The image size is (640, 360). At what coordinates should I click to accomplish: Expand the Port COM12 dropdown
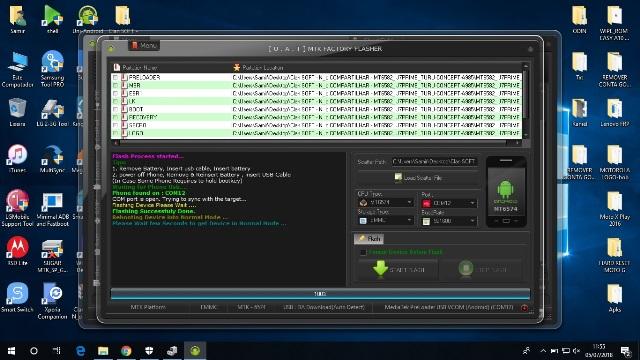[x=449, y=203]
